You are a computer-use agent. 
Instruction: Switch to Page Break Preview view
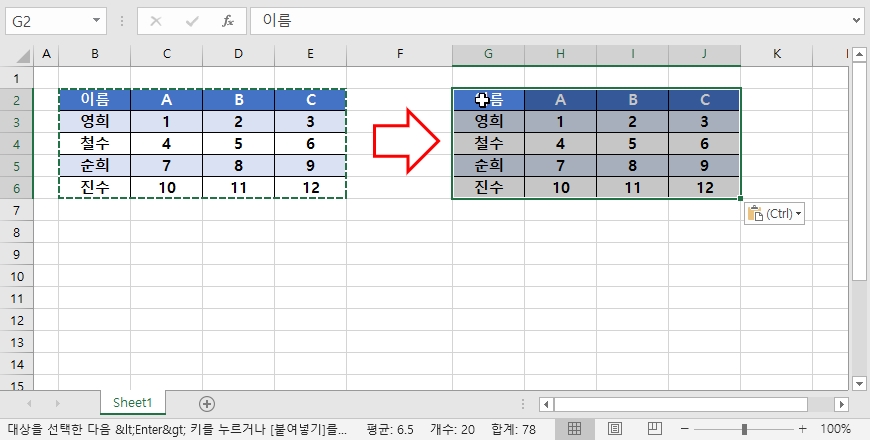(655, 428)
